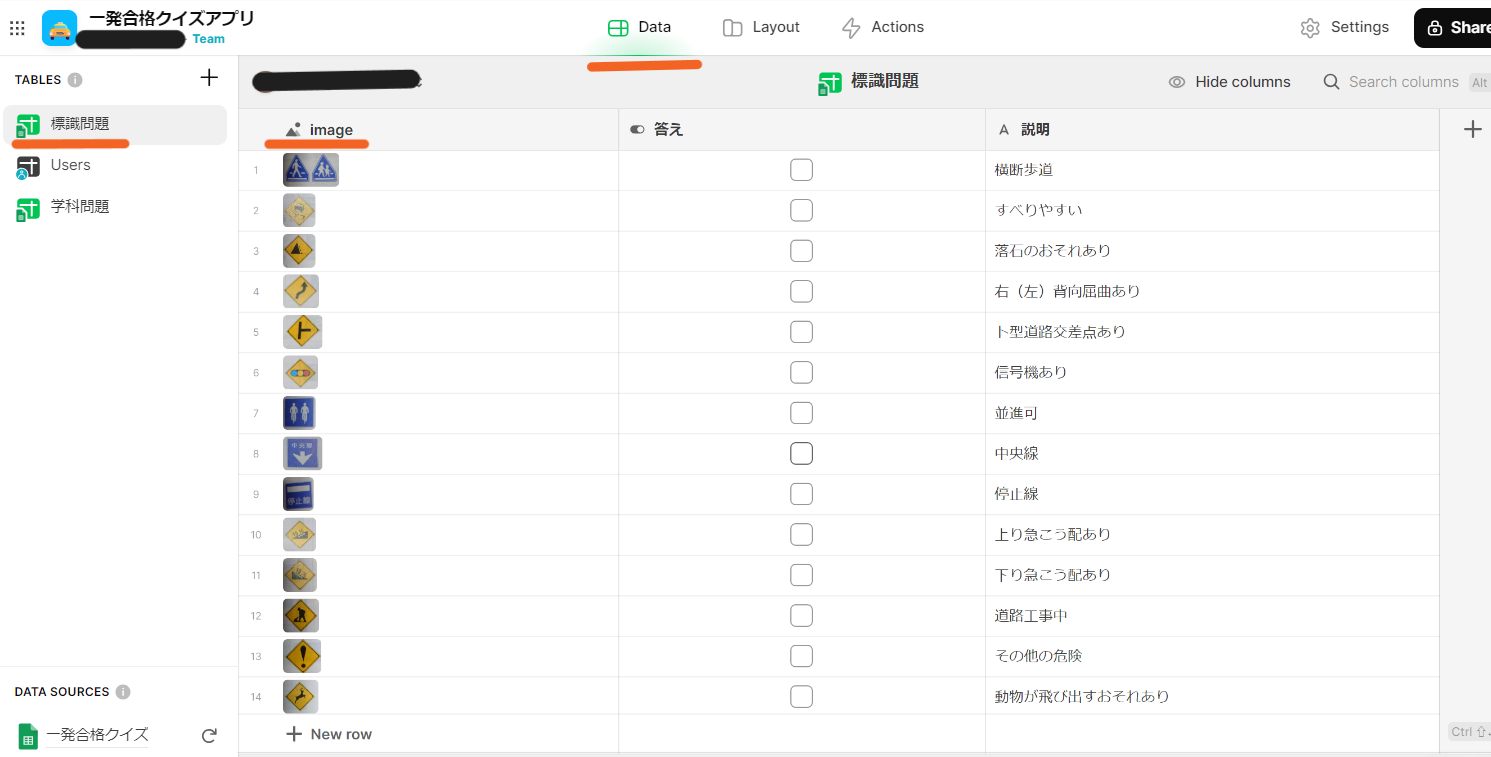The width and height of the screenshot is (1491, 757).
Task: Refresh the 一発合格クイズ data source
Action: point(209,736)
